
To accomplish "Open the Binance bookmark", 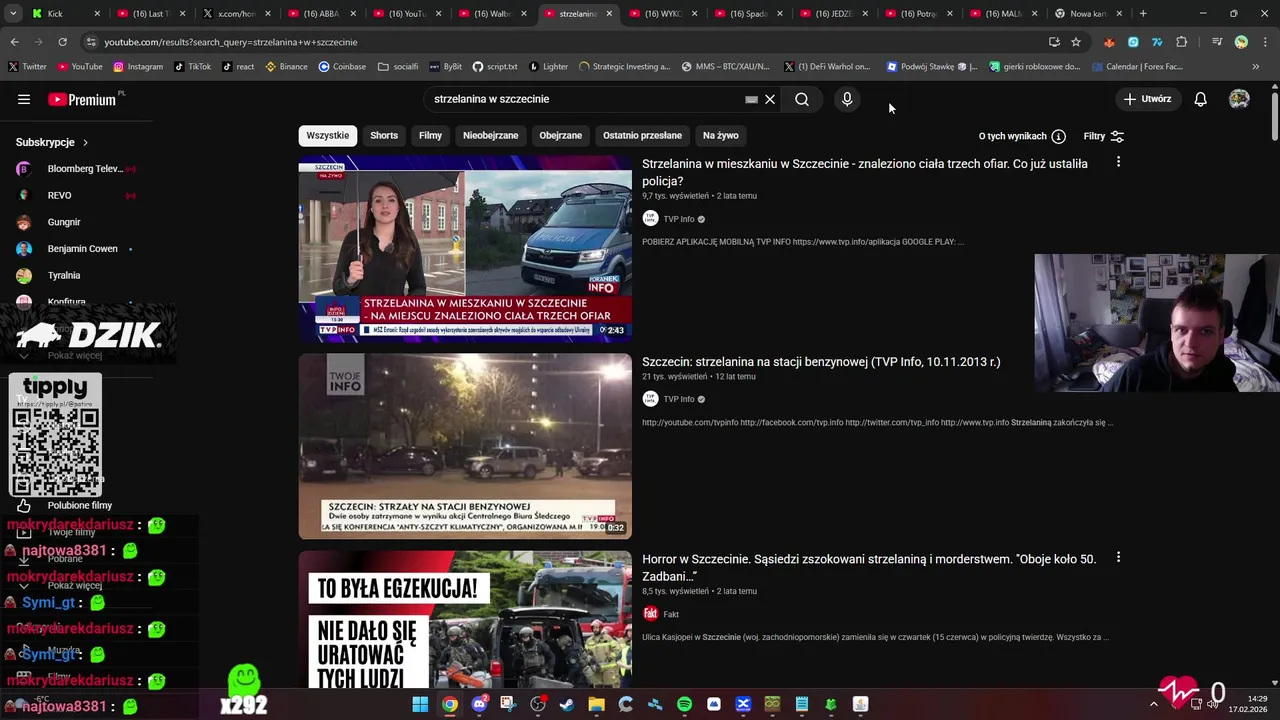I will [286, 67].
